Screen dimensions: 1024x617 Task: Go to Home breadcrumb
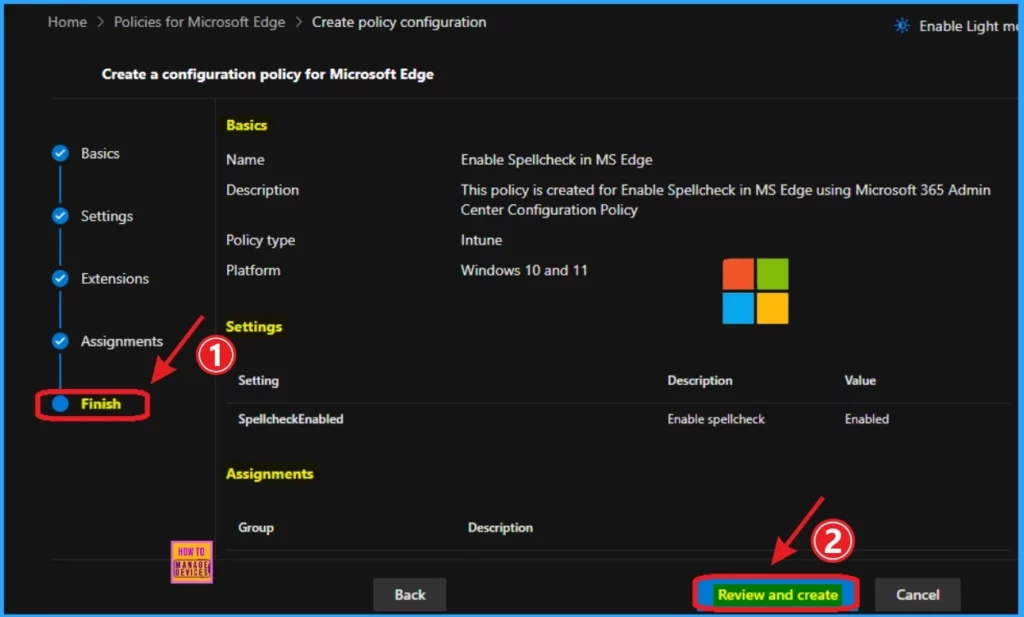coord(67,22)
